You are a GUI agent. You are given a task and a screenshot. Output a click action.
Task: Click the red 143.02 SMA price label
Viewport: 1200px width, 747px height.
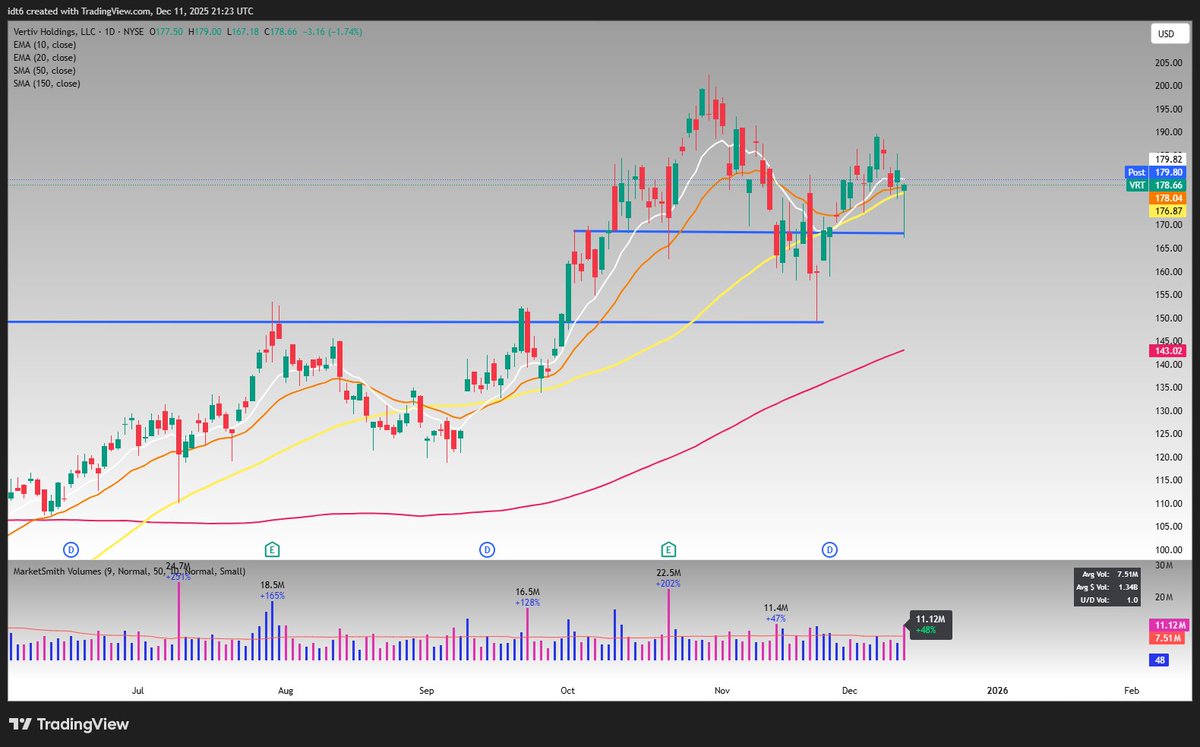click(1167, 351)
